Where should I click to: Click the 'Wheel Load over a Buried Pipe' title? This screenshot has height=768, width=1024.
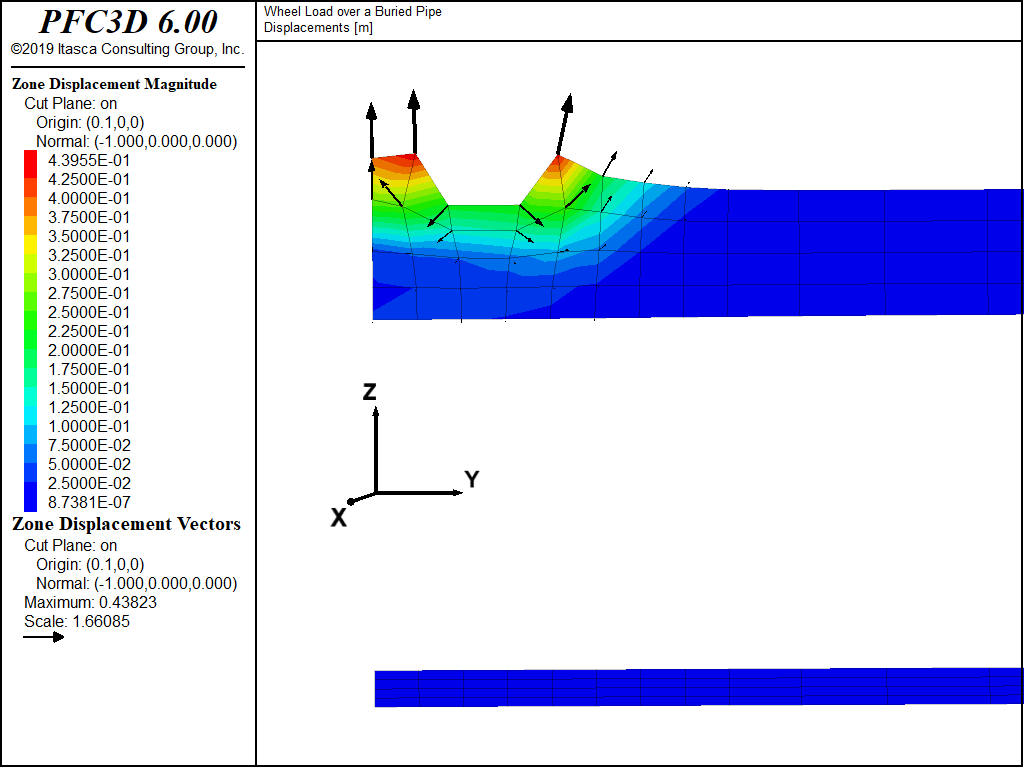(x=353, y=12)
